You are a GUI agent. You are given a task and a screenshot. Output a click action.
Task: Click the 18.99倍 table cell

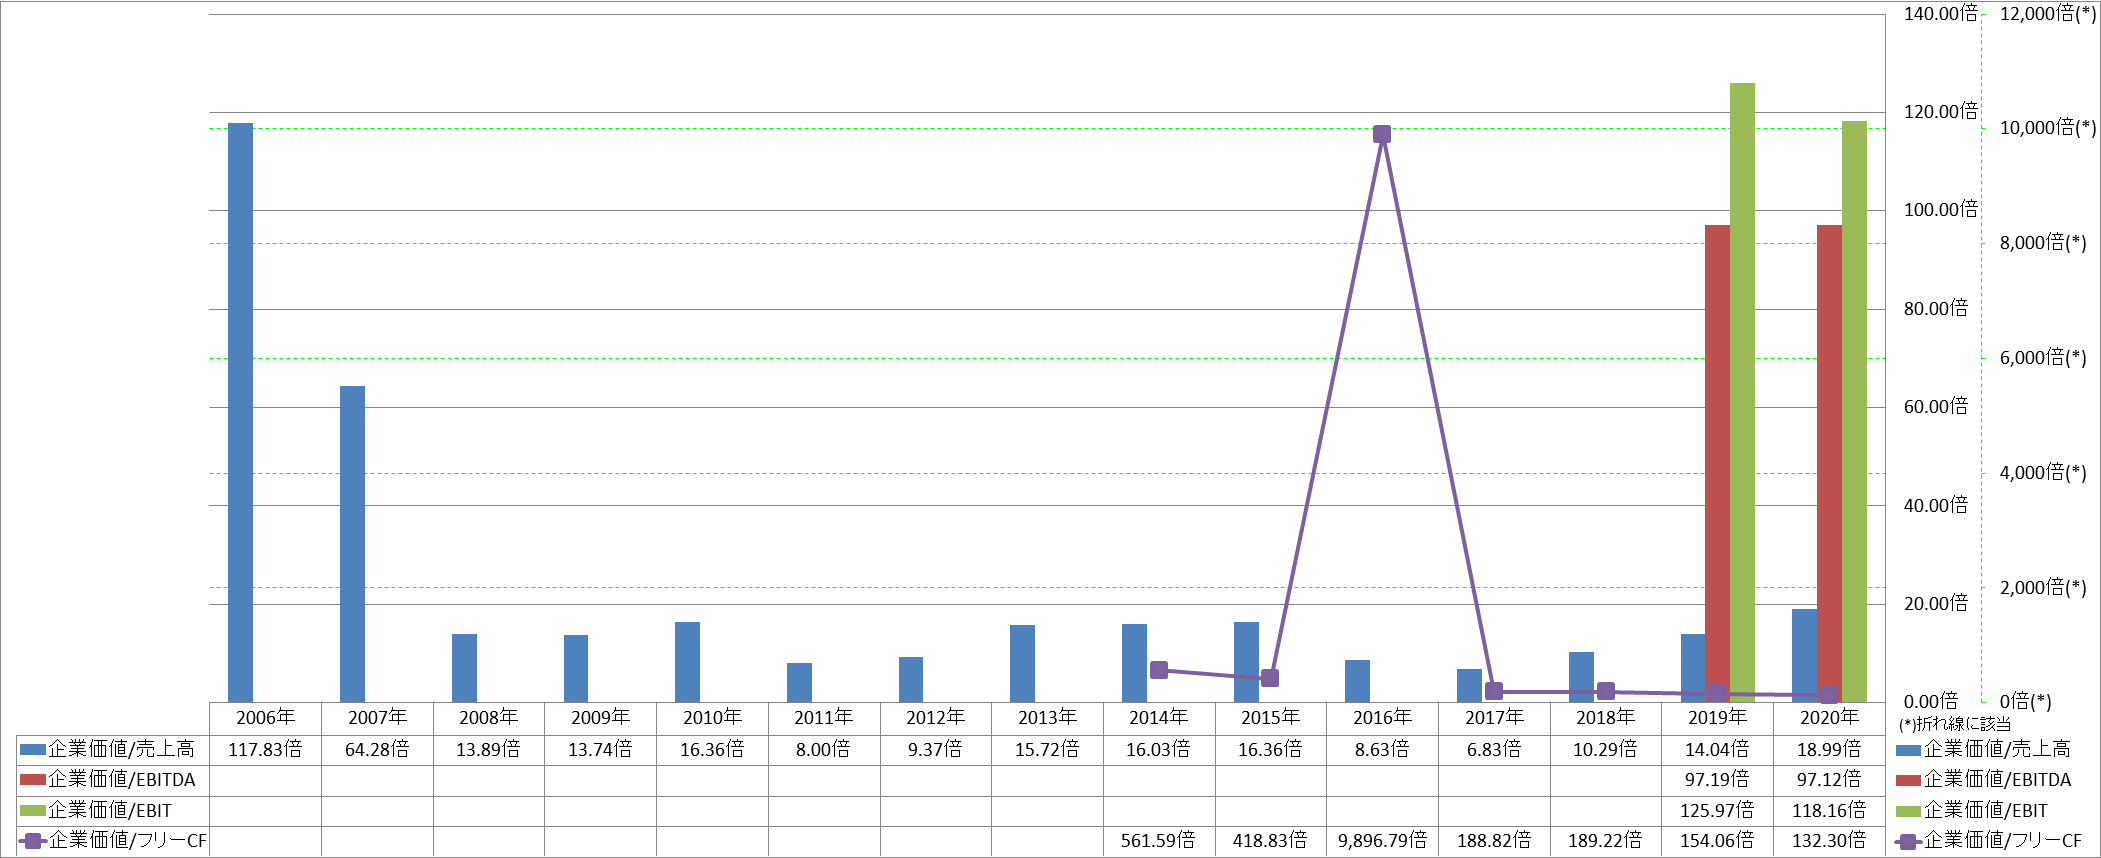pyautogui.click(x=1829, y=749)
